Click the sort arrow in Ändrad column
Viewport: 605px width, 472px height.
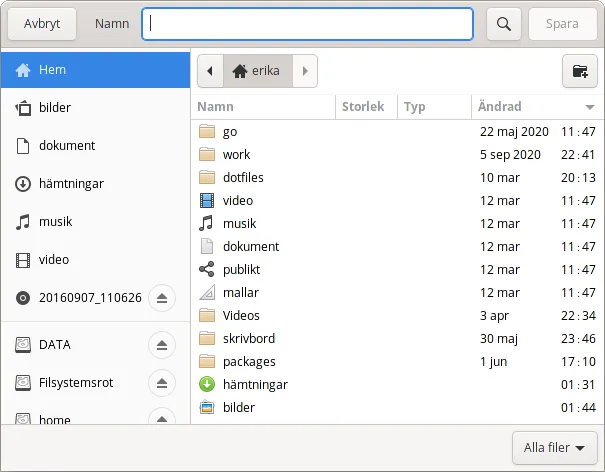click(588, 107)
